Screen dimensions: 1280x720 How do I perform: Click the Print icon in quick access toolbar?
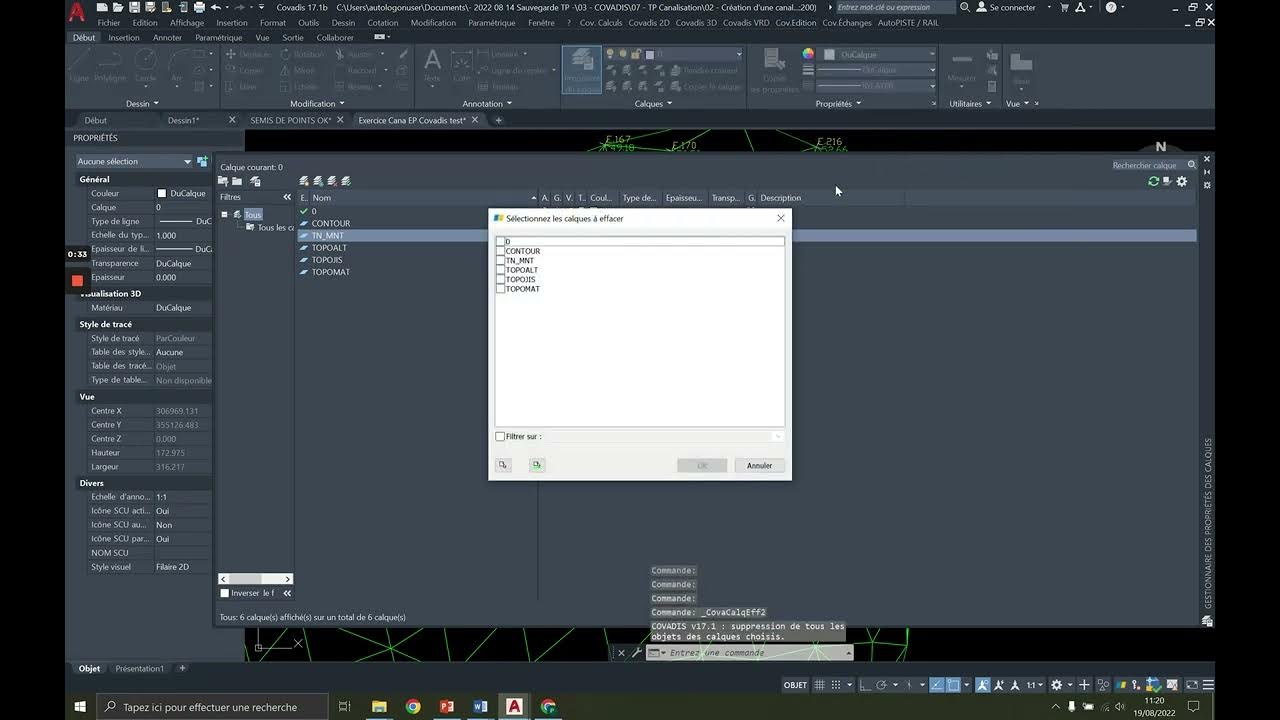(x=198, y=7)
